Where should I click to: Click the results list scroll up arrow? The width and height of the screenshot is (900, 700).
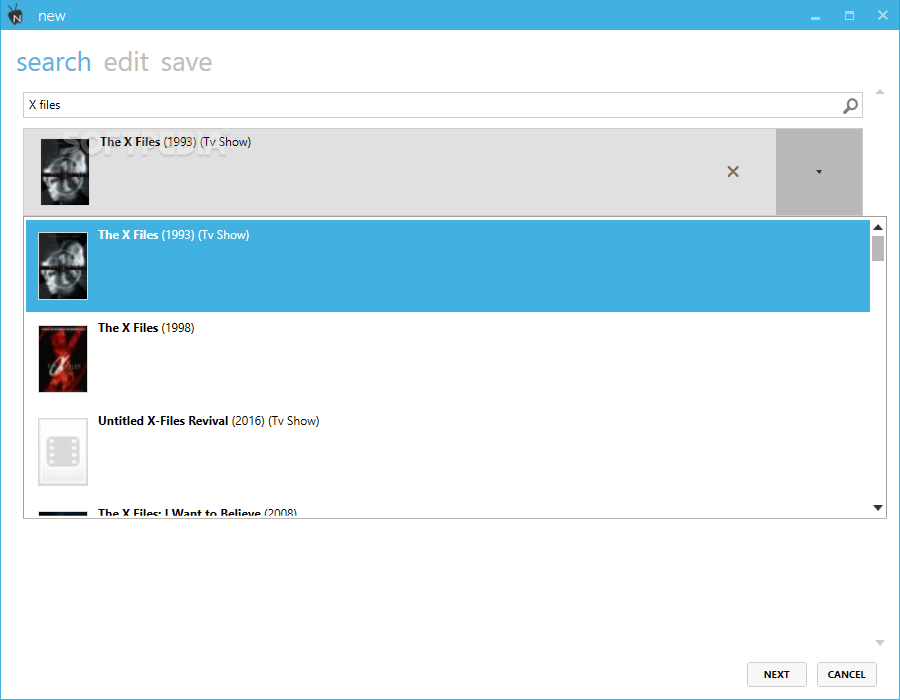tap(878, 227)
